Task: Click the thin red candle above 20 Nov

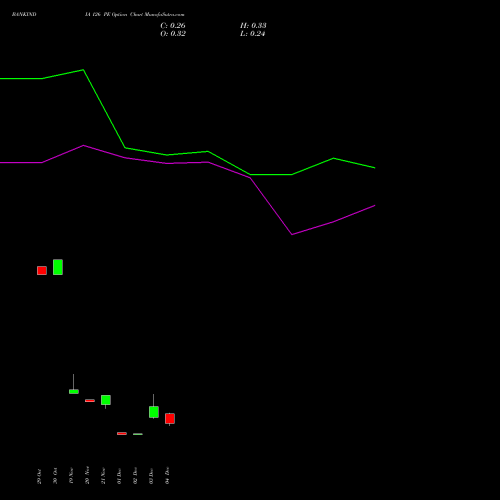Action: click(90, 400)
